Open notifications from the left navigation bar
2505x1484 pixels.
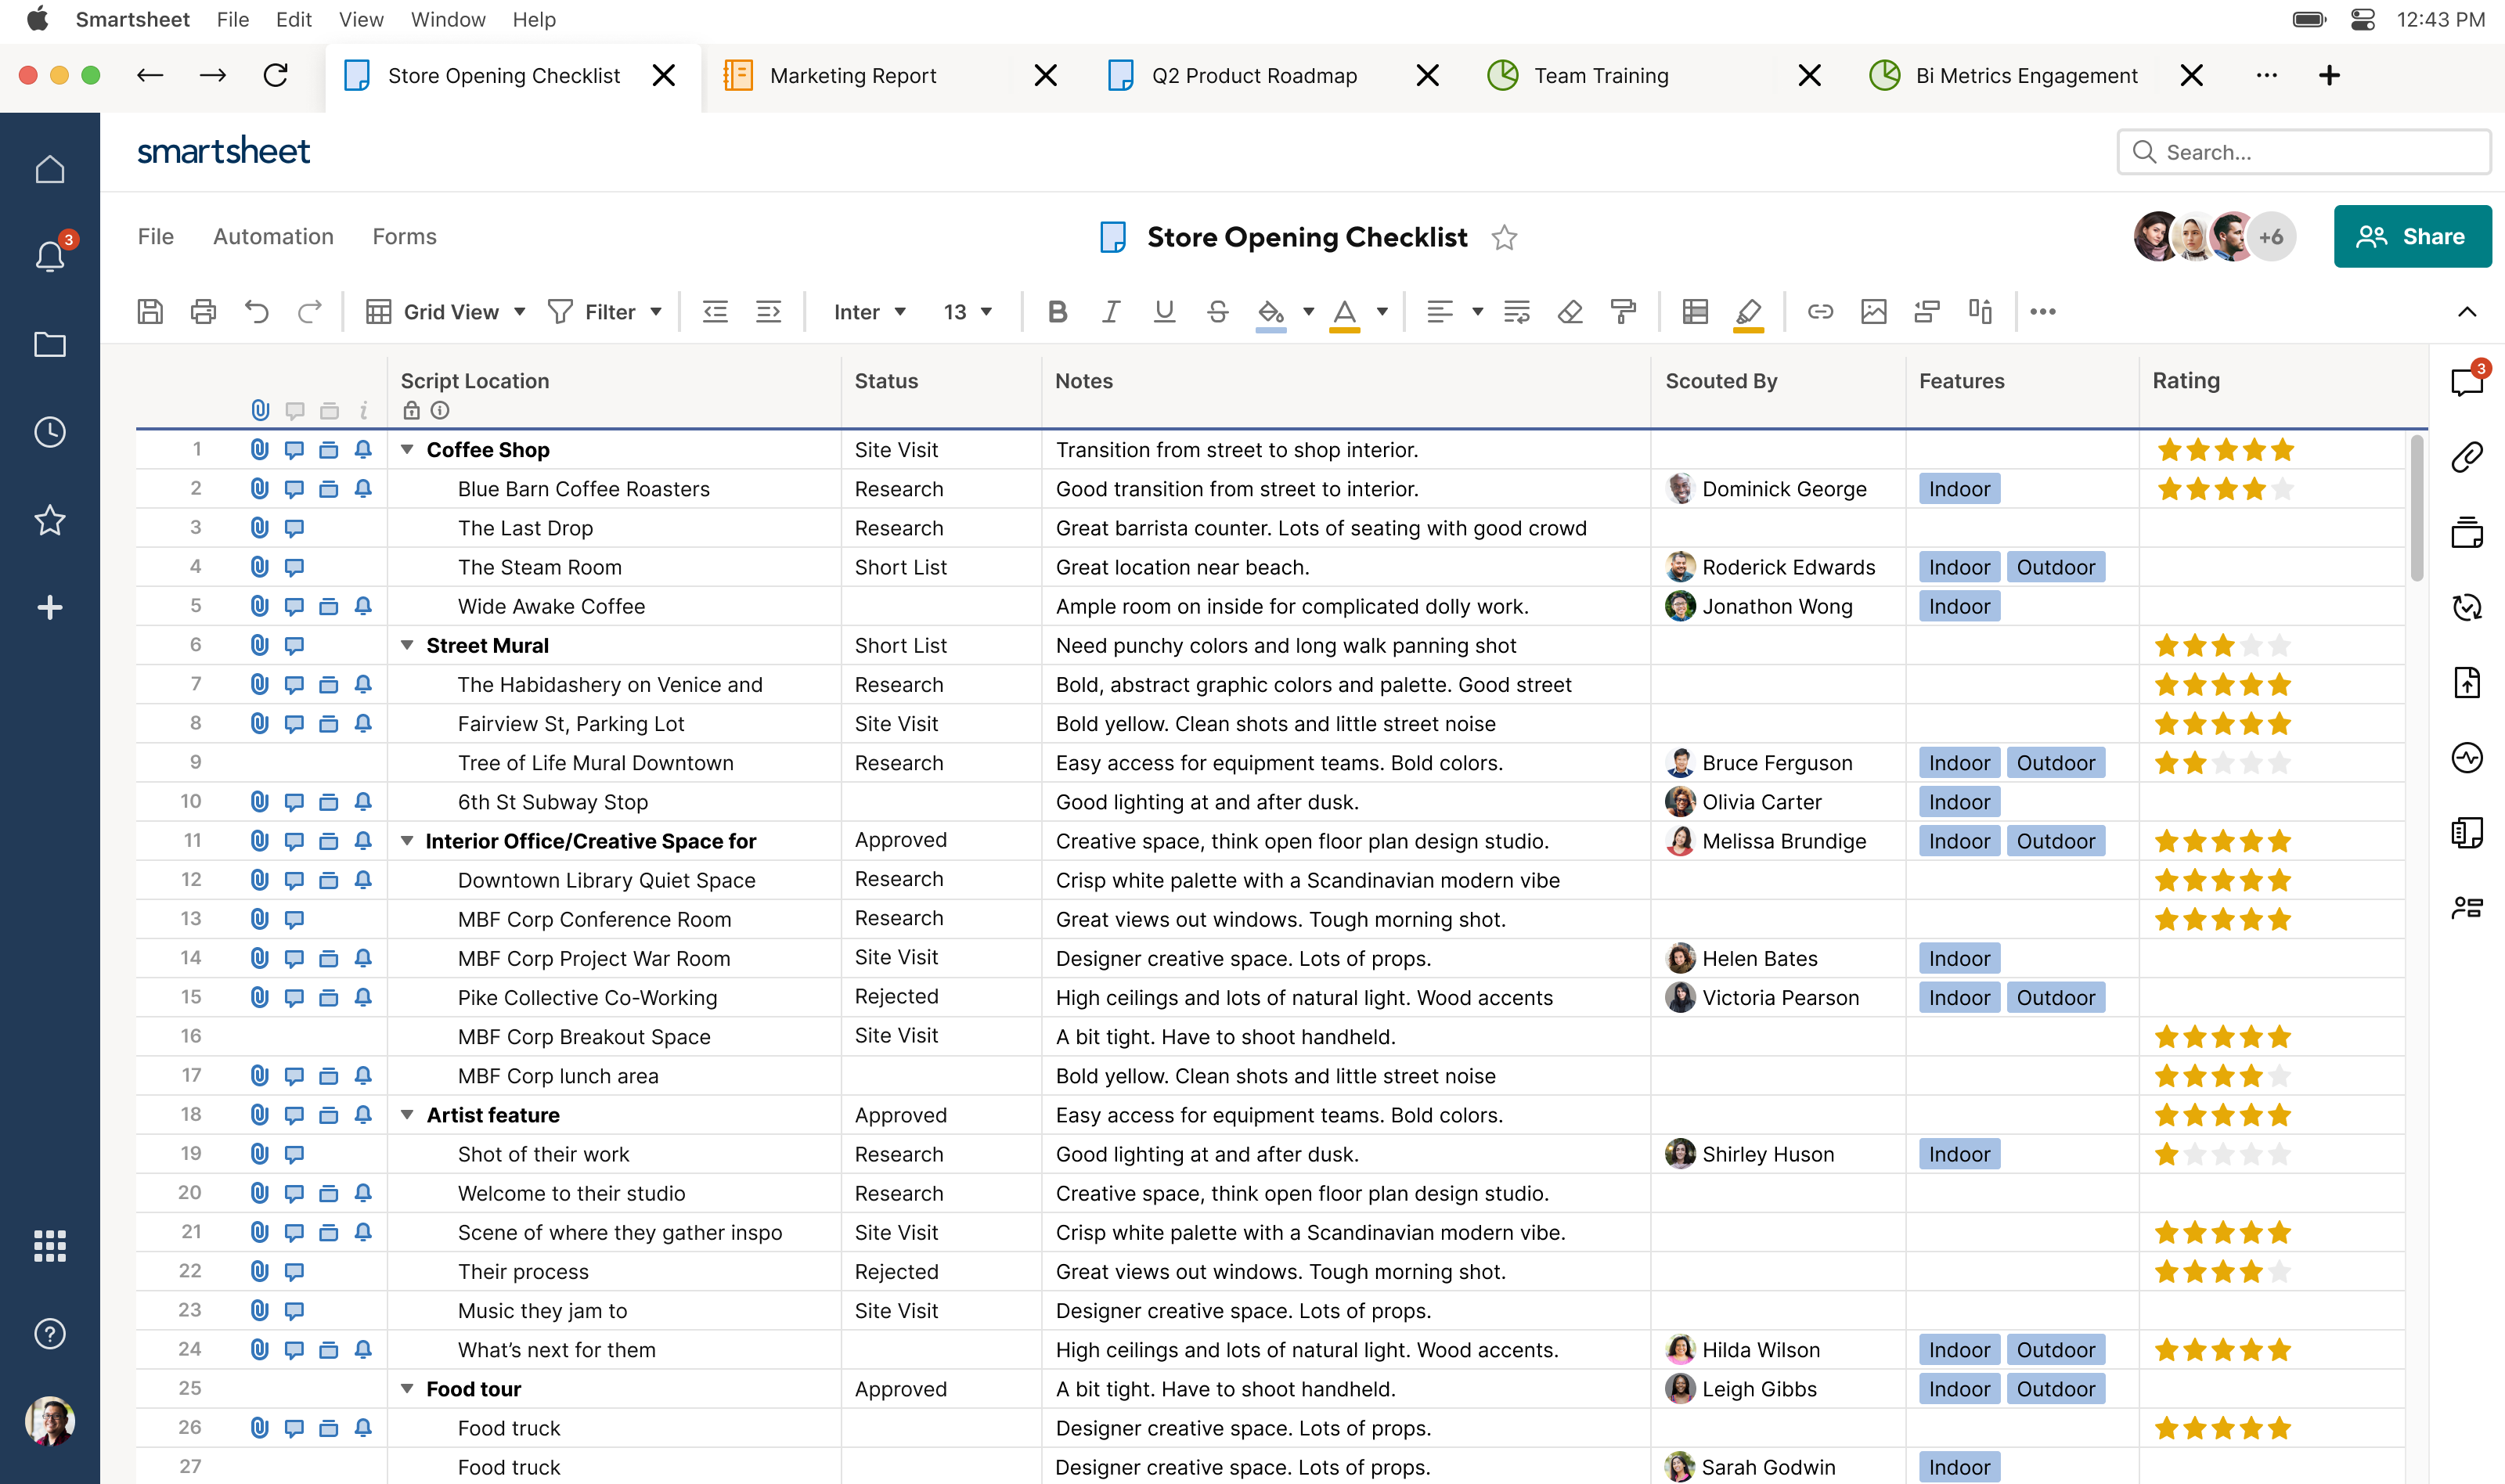pos(49,256)
